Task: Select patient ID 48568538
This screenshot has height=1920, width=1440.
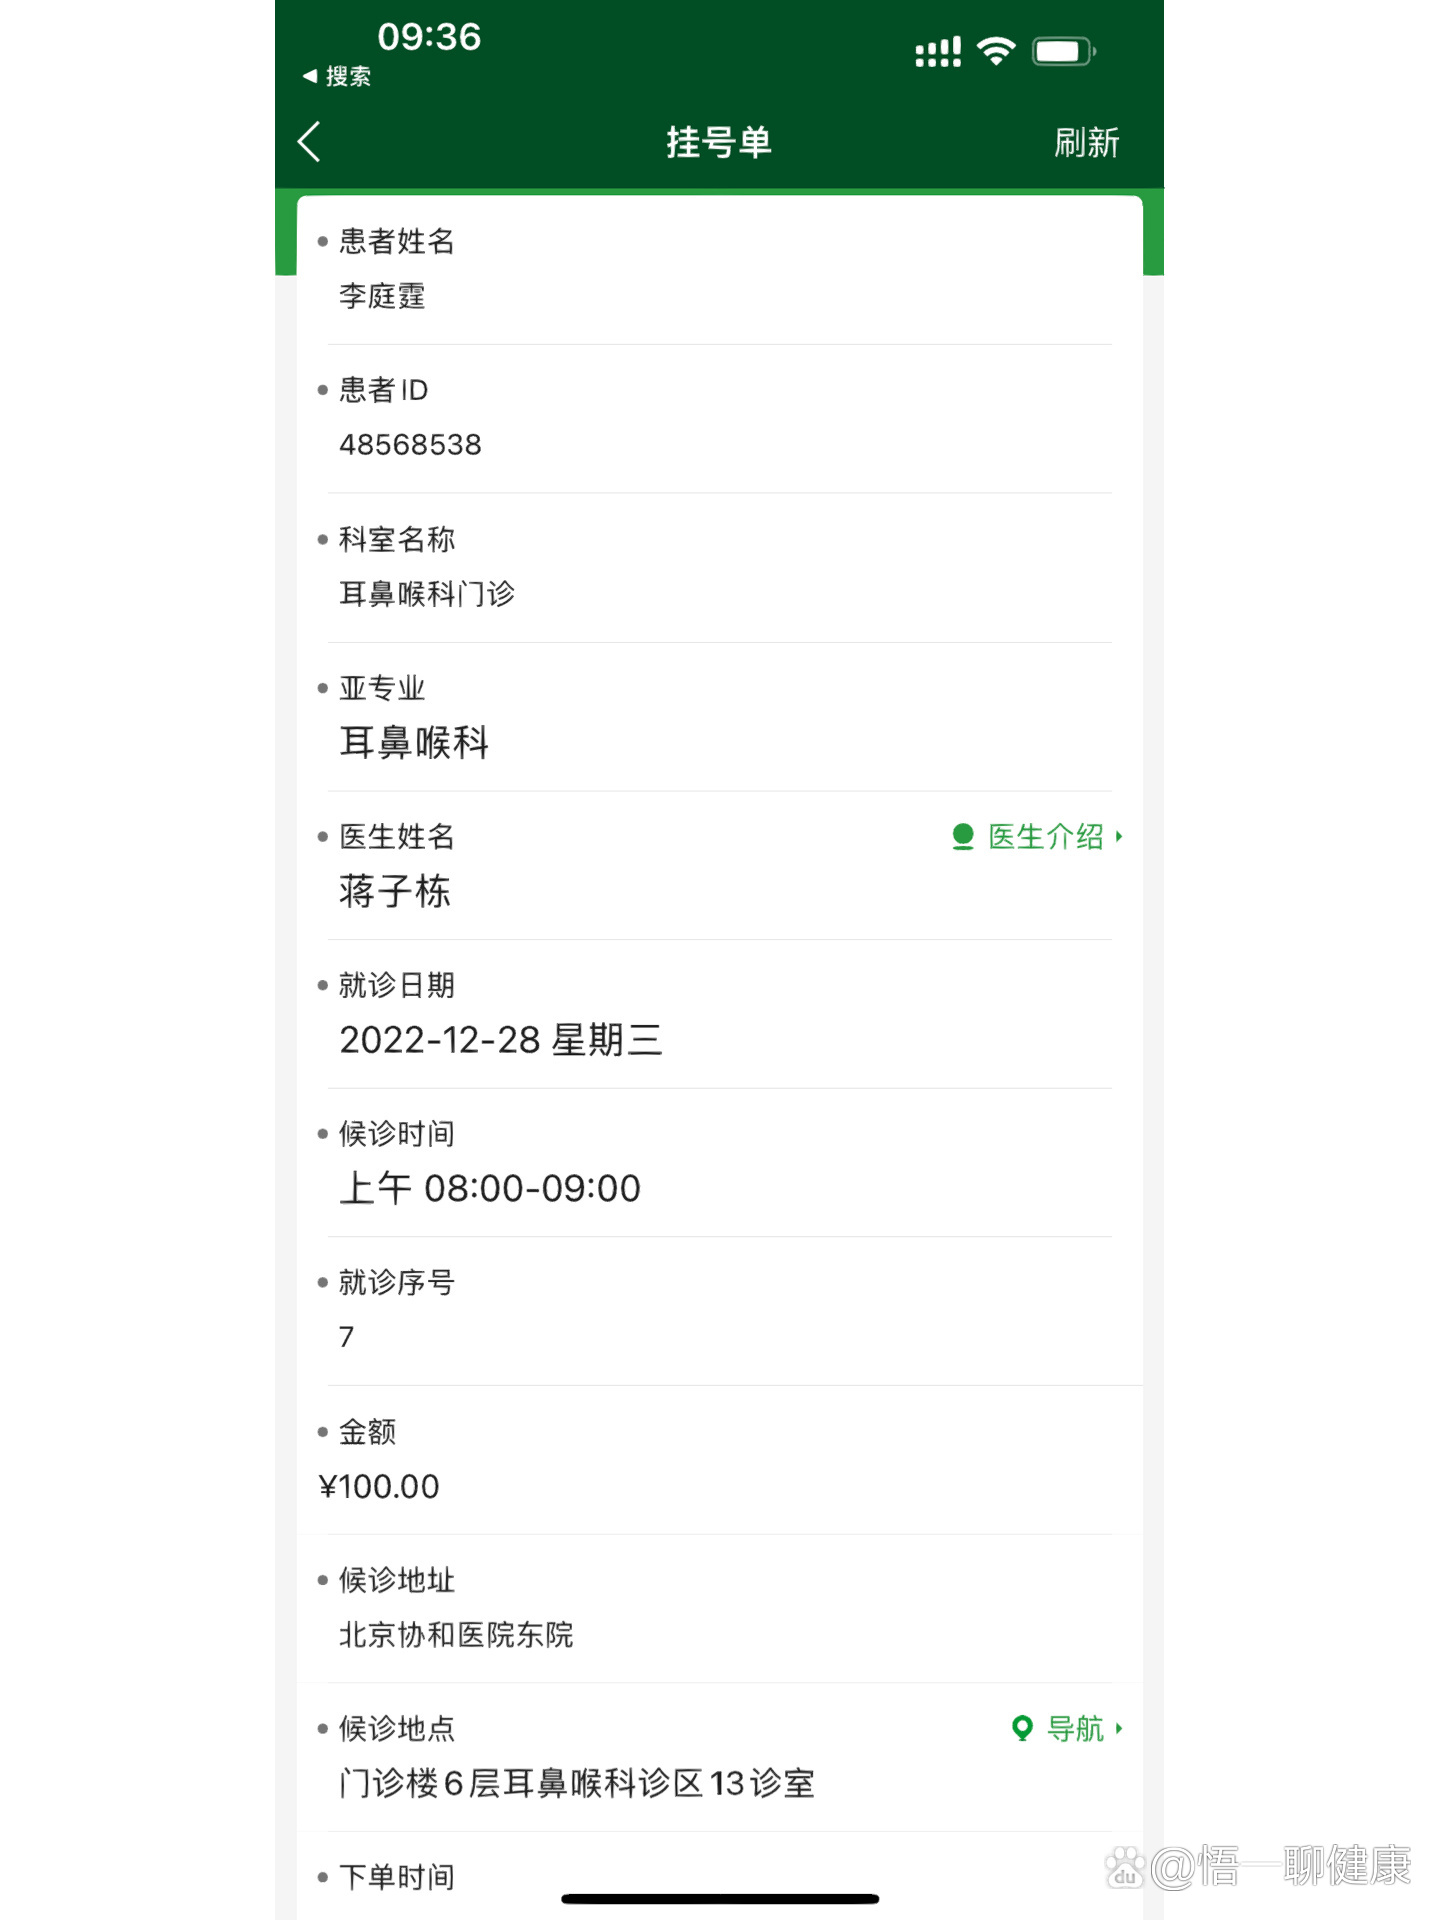Action: click(410, 445)
